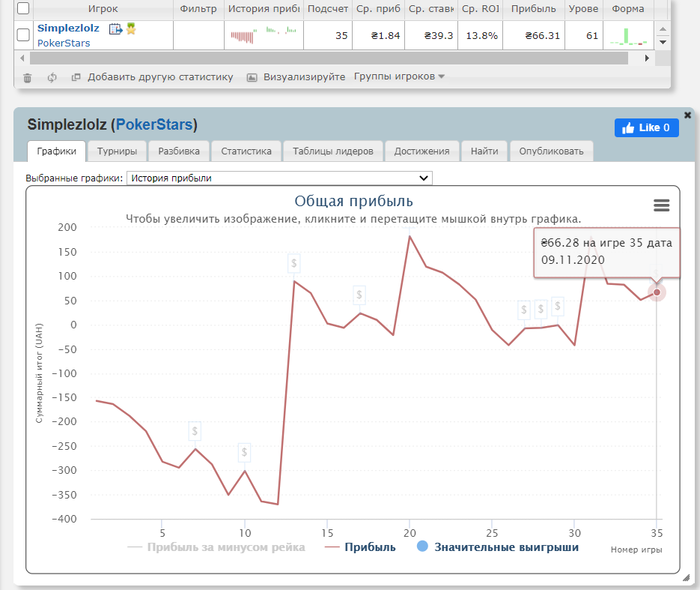The height and width of the screenshot is (590, 700).
Task: Switch to the 'Турниры' tab
Action: point(117,151)
